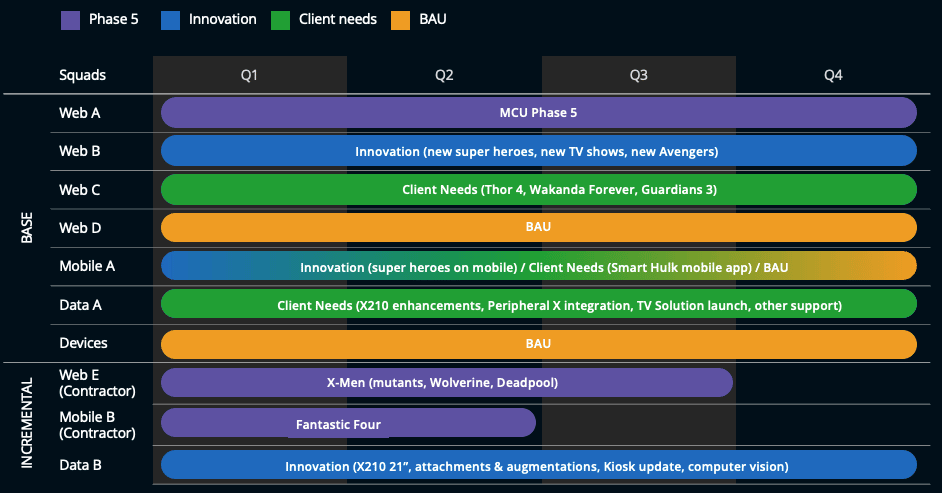Open the X-Men mutants roadmap bar
This screenshot has height=493, width=942.
[447, 383]
